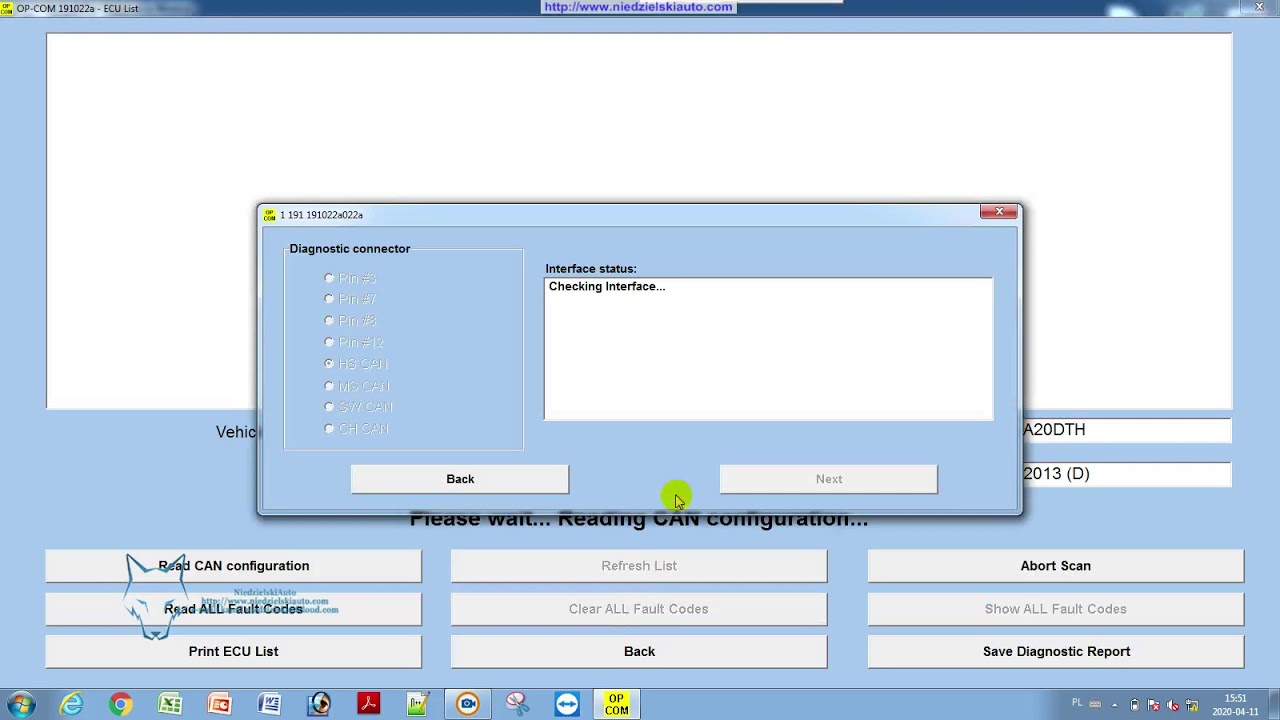Switch to the camera recorder taskbar icon

tap(467, 704)
